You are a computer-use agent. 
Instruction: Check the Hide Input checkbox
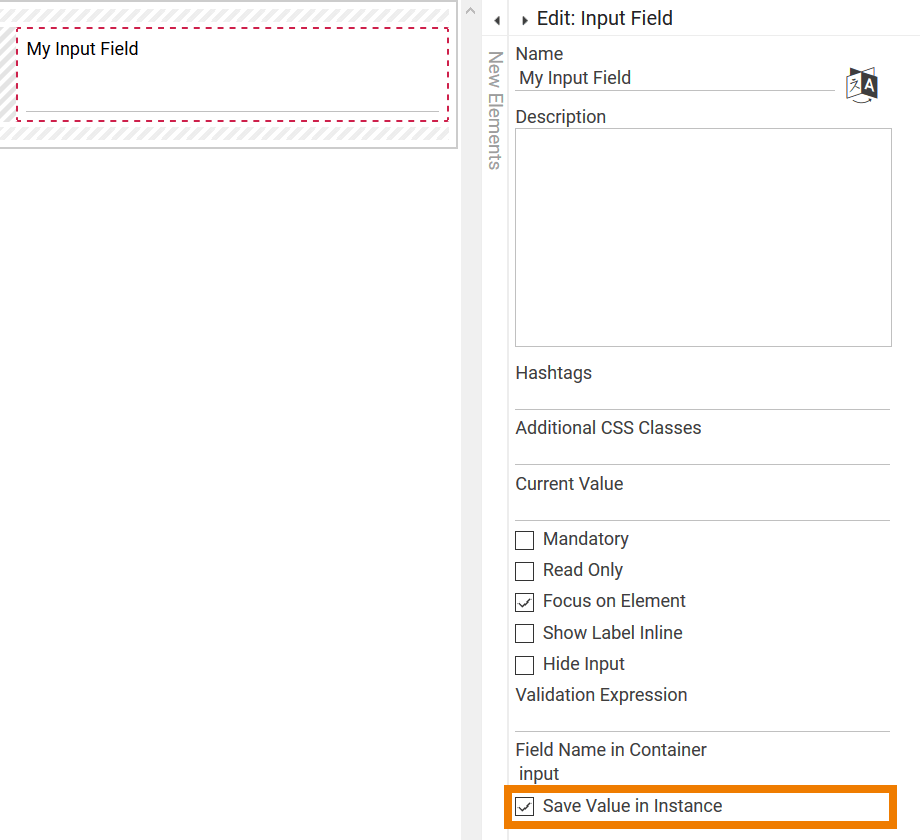pyautogui.click(x=525, y=665)
